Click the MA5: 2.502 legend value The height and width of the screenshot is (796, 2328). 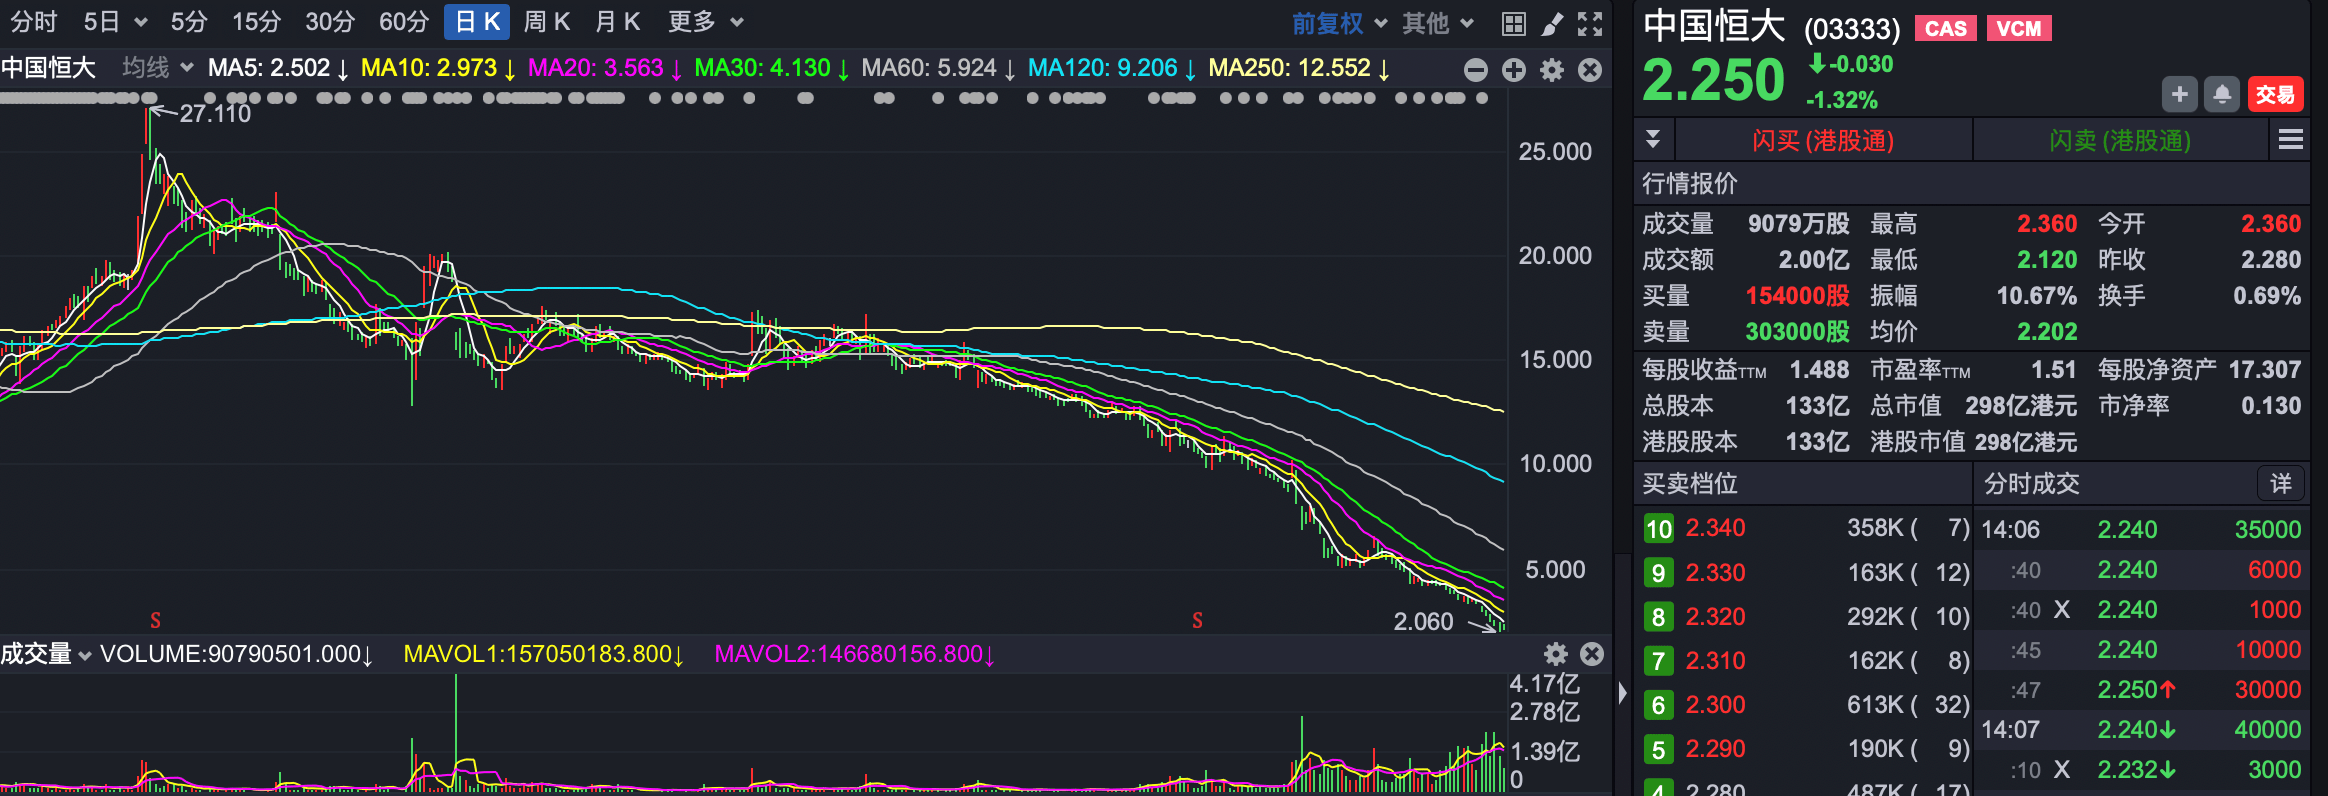point(278,68)
